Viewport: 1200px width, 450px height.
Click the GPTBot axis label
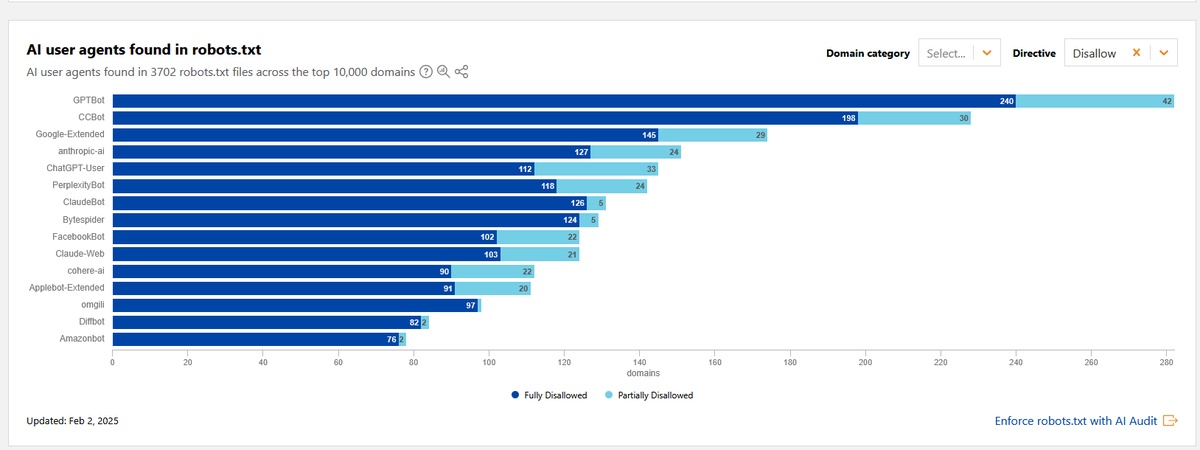click(x=88, y=100)
